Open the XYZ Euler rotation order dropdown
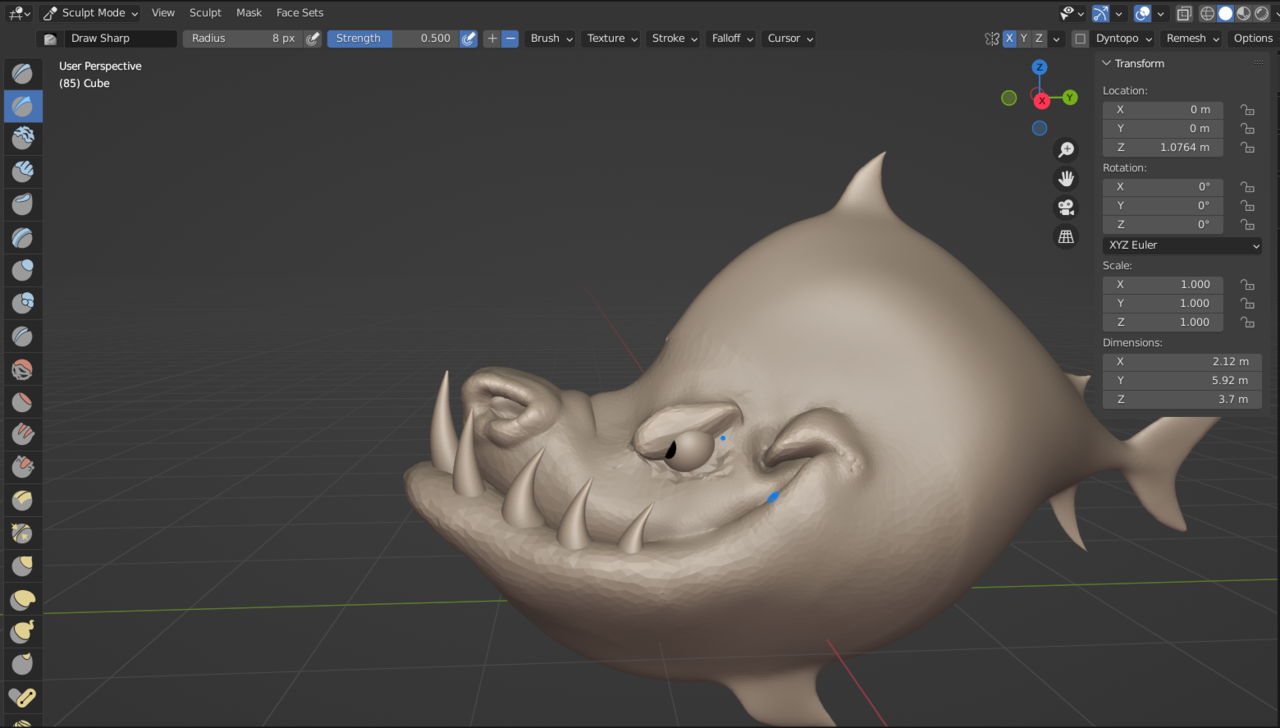This screenshot has height=728, width=1280. coord(1182,245)
